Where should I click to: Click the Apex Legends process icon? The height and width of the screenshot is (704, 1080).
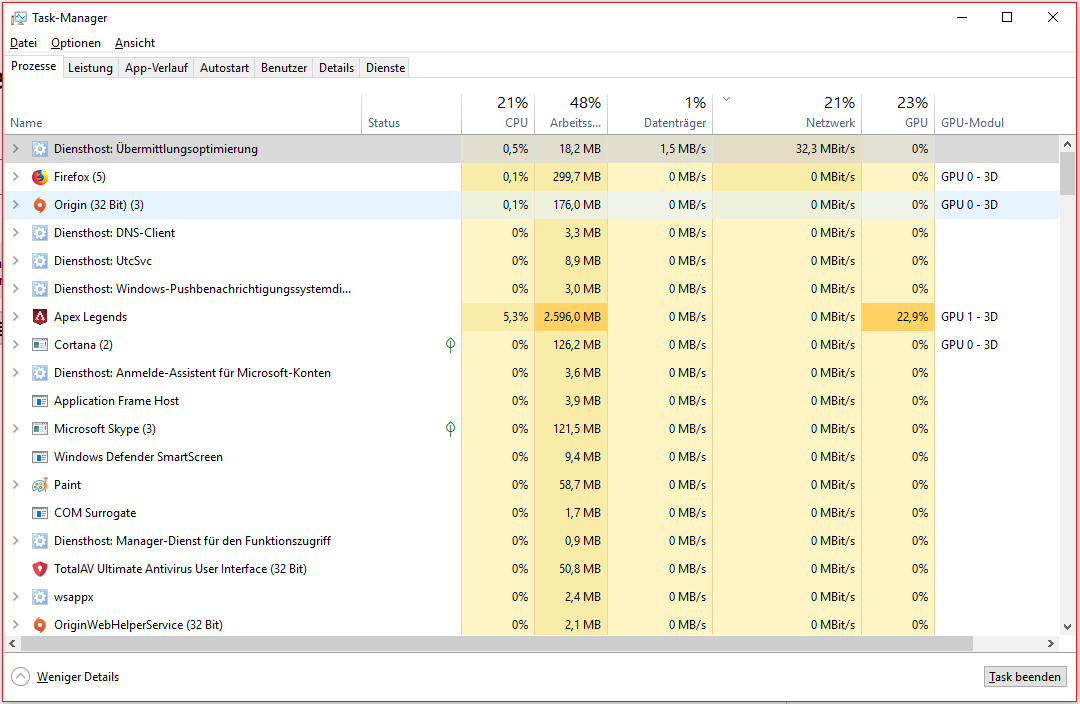(x=40, y=317)
